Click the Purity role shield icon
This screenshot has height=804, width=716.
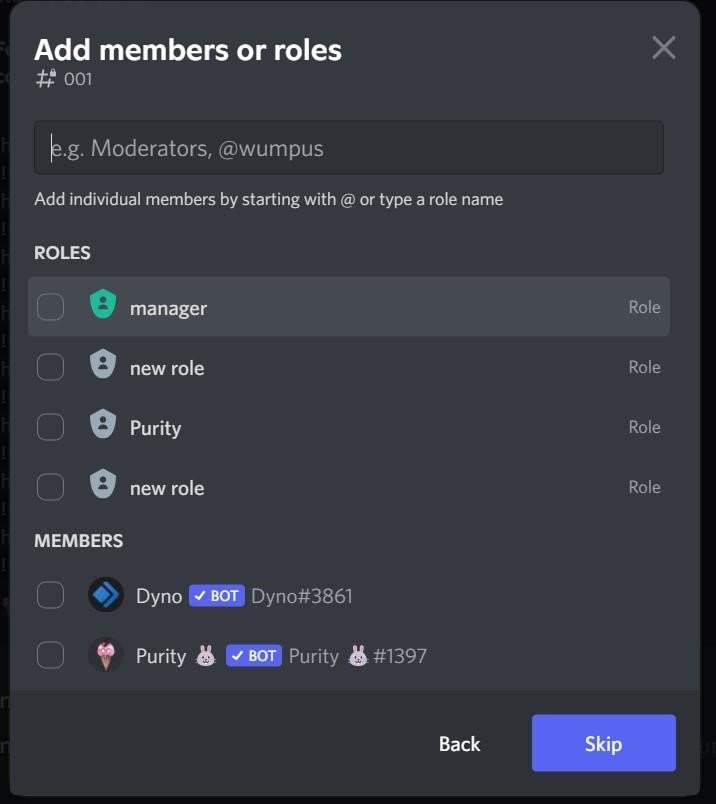pyautogui.click(x=103, y=424)
